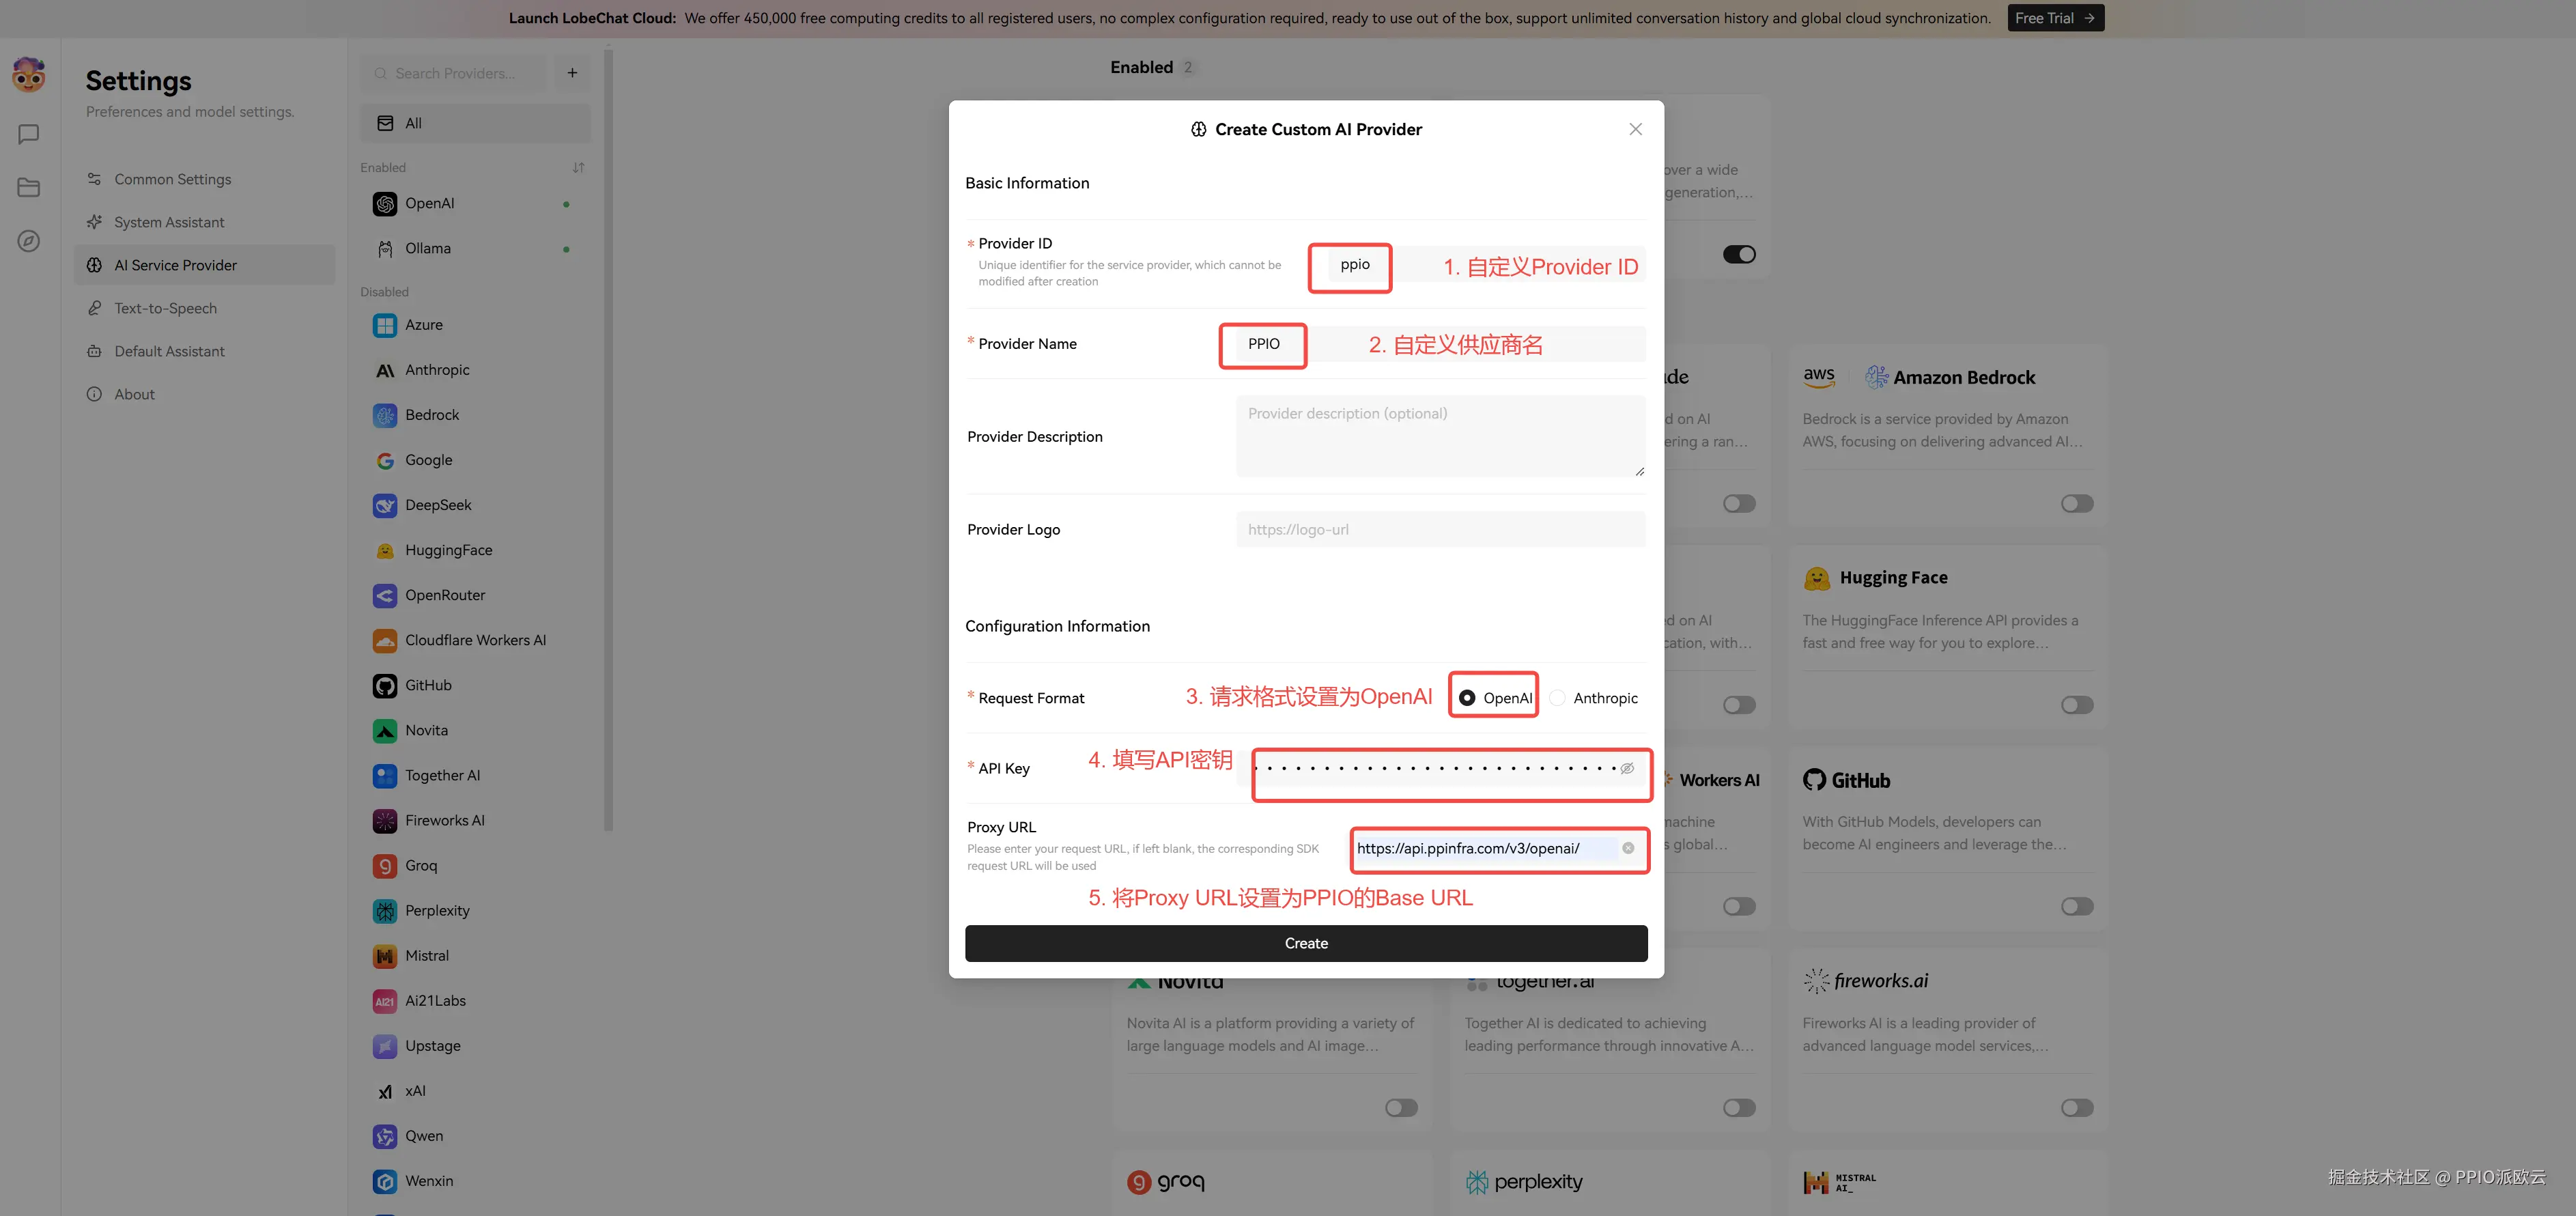Toggle the Hugging Face provider switch
Viewport: 2576px width, 1216px height.
click(x=2076, y=705)
